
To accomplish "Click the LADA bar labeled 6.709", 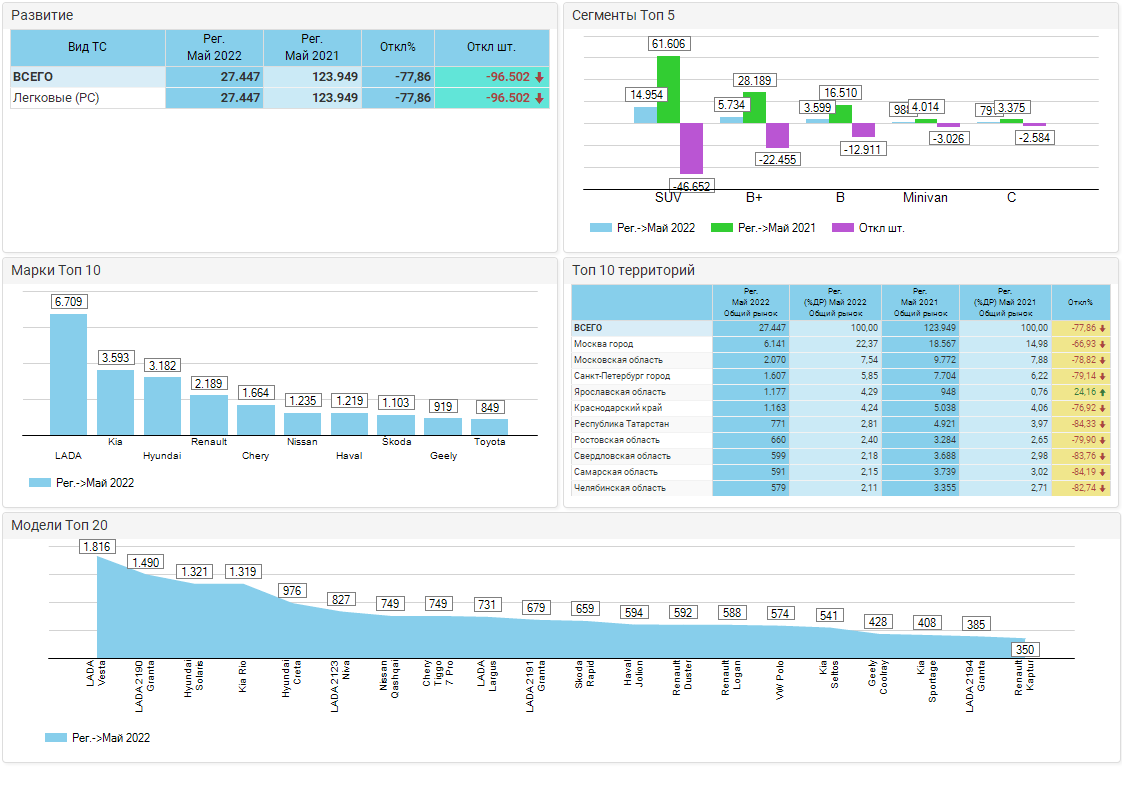I will click(68, 373).
